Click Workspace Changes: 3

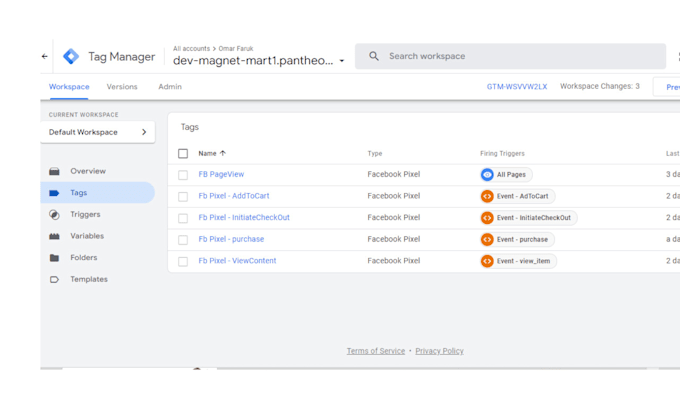pyautogui.click(x=600, y=86)
